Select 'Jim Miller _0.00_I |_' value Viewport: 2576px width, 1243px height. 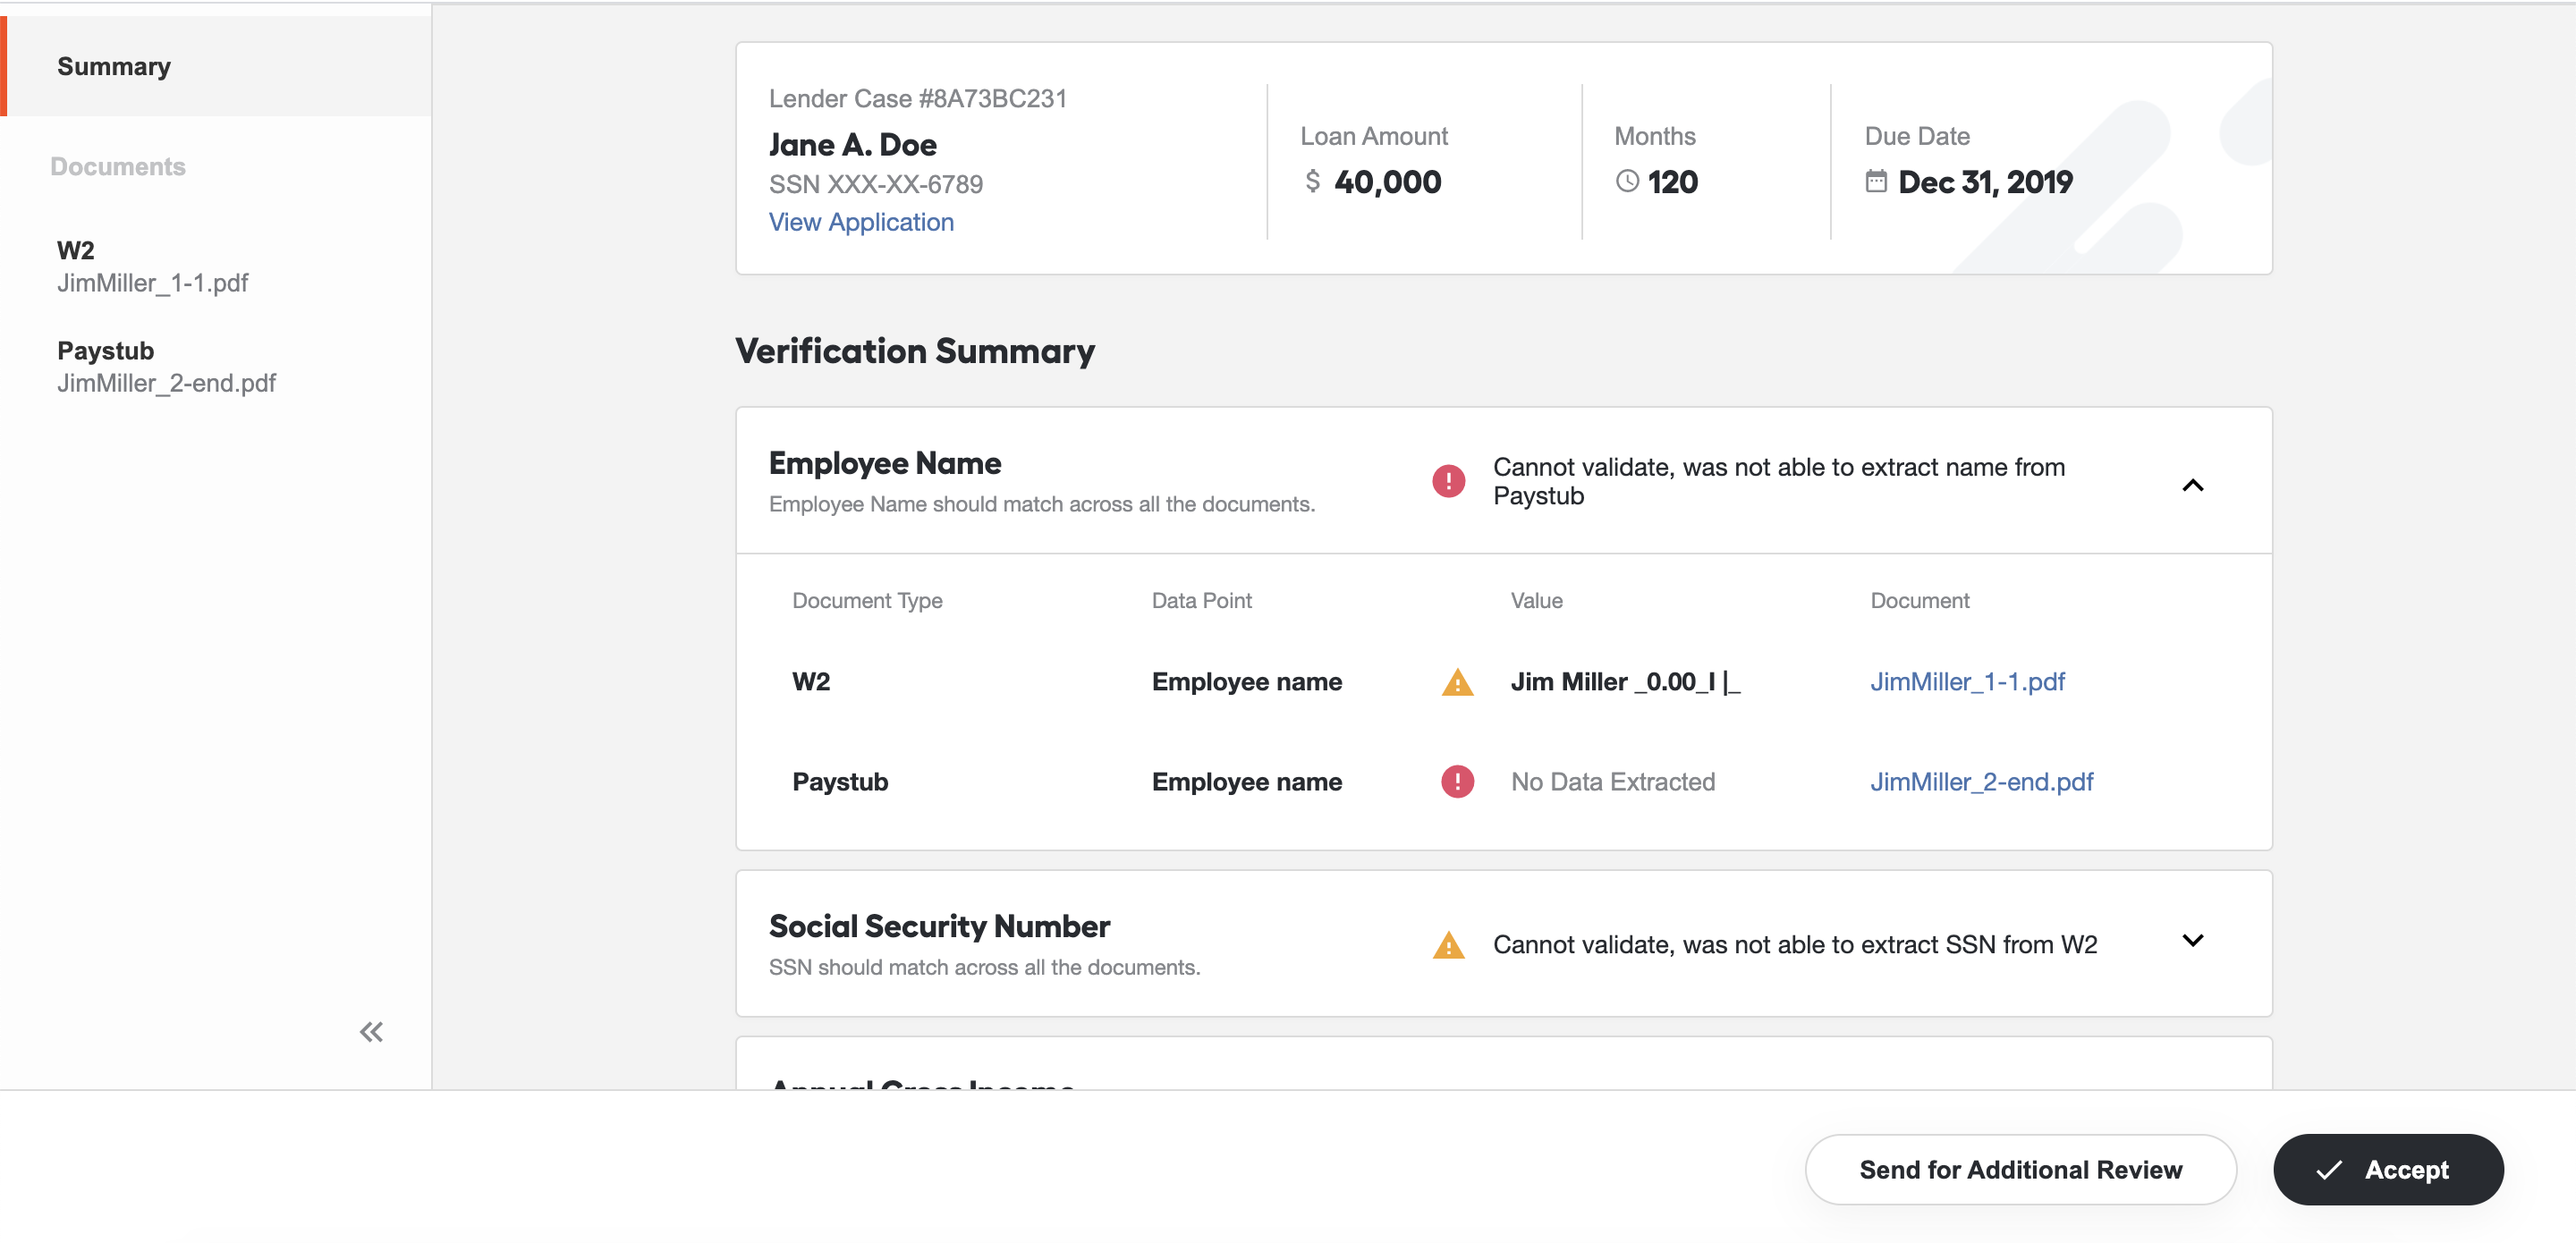[x=1625, y=682]
